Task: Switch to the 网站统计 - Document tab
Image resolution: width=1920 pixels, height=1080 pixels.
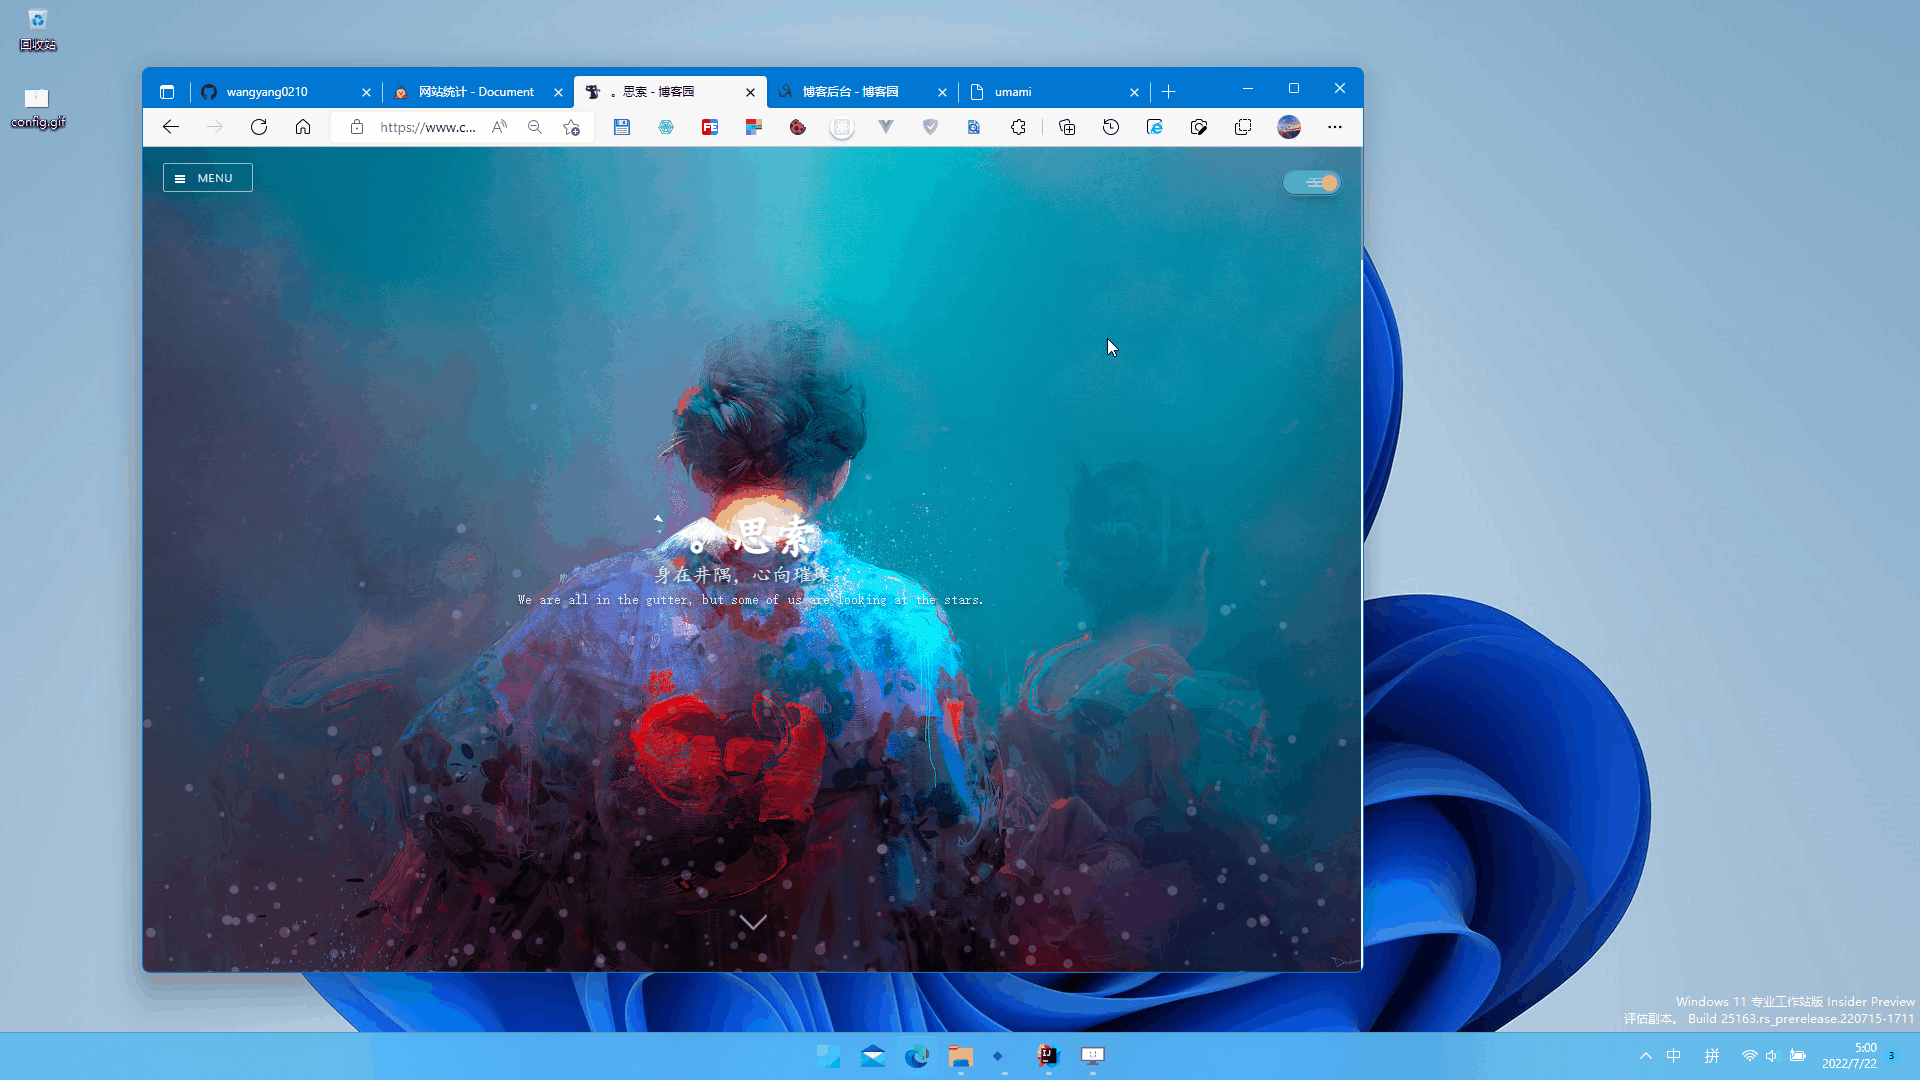Action: 478,92
